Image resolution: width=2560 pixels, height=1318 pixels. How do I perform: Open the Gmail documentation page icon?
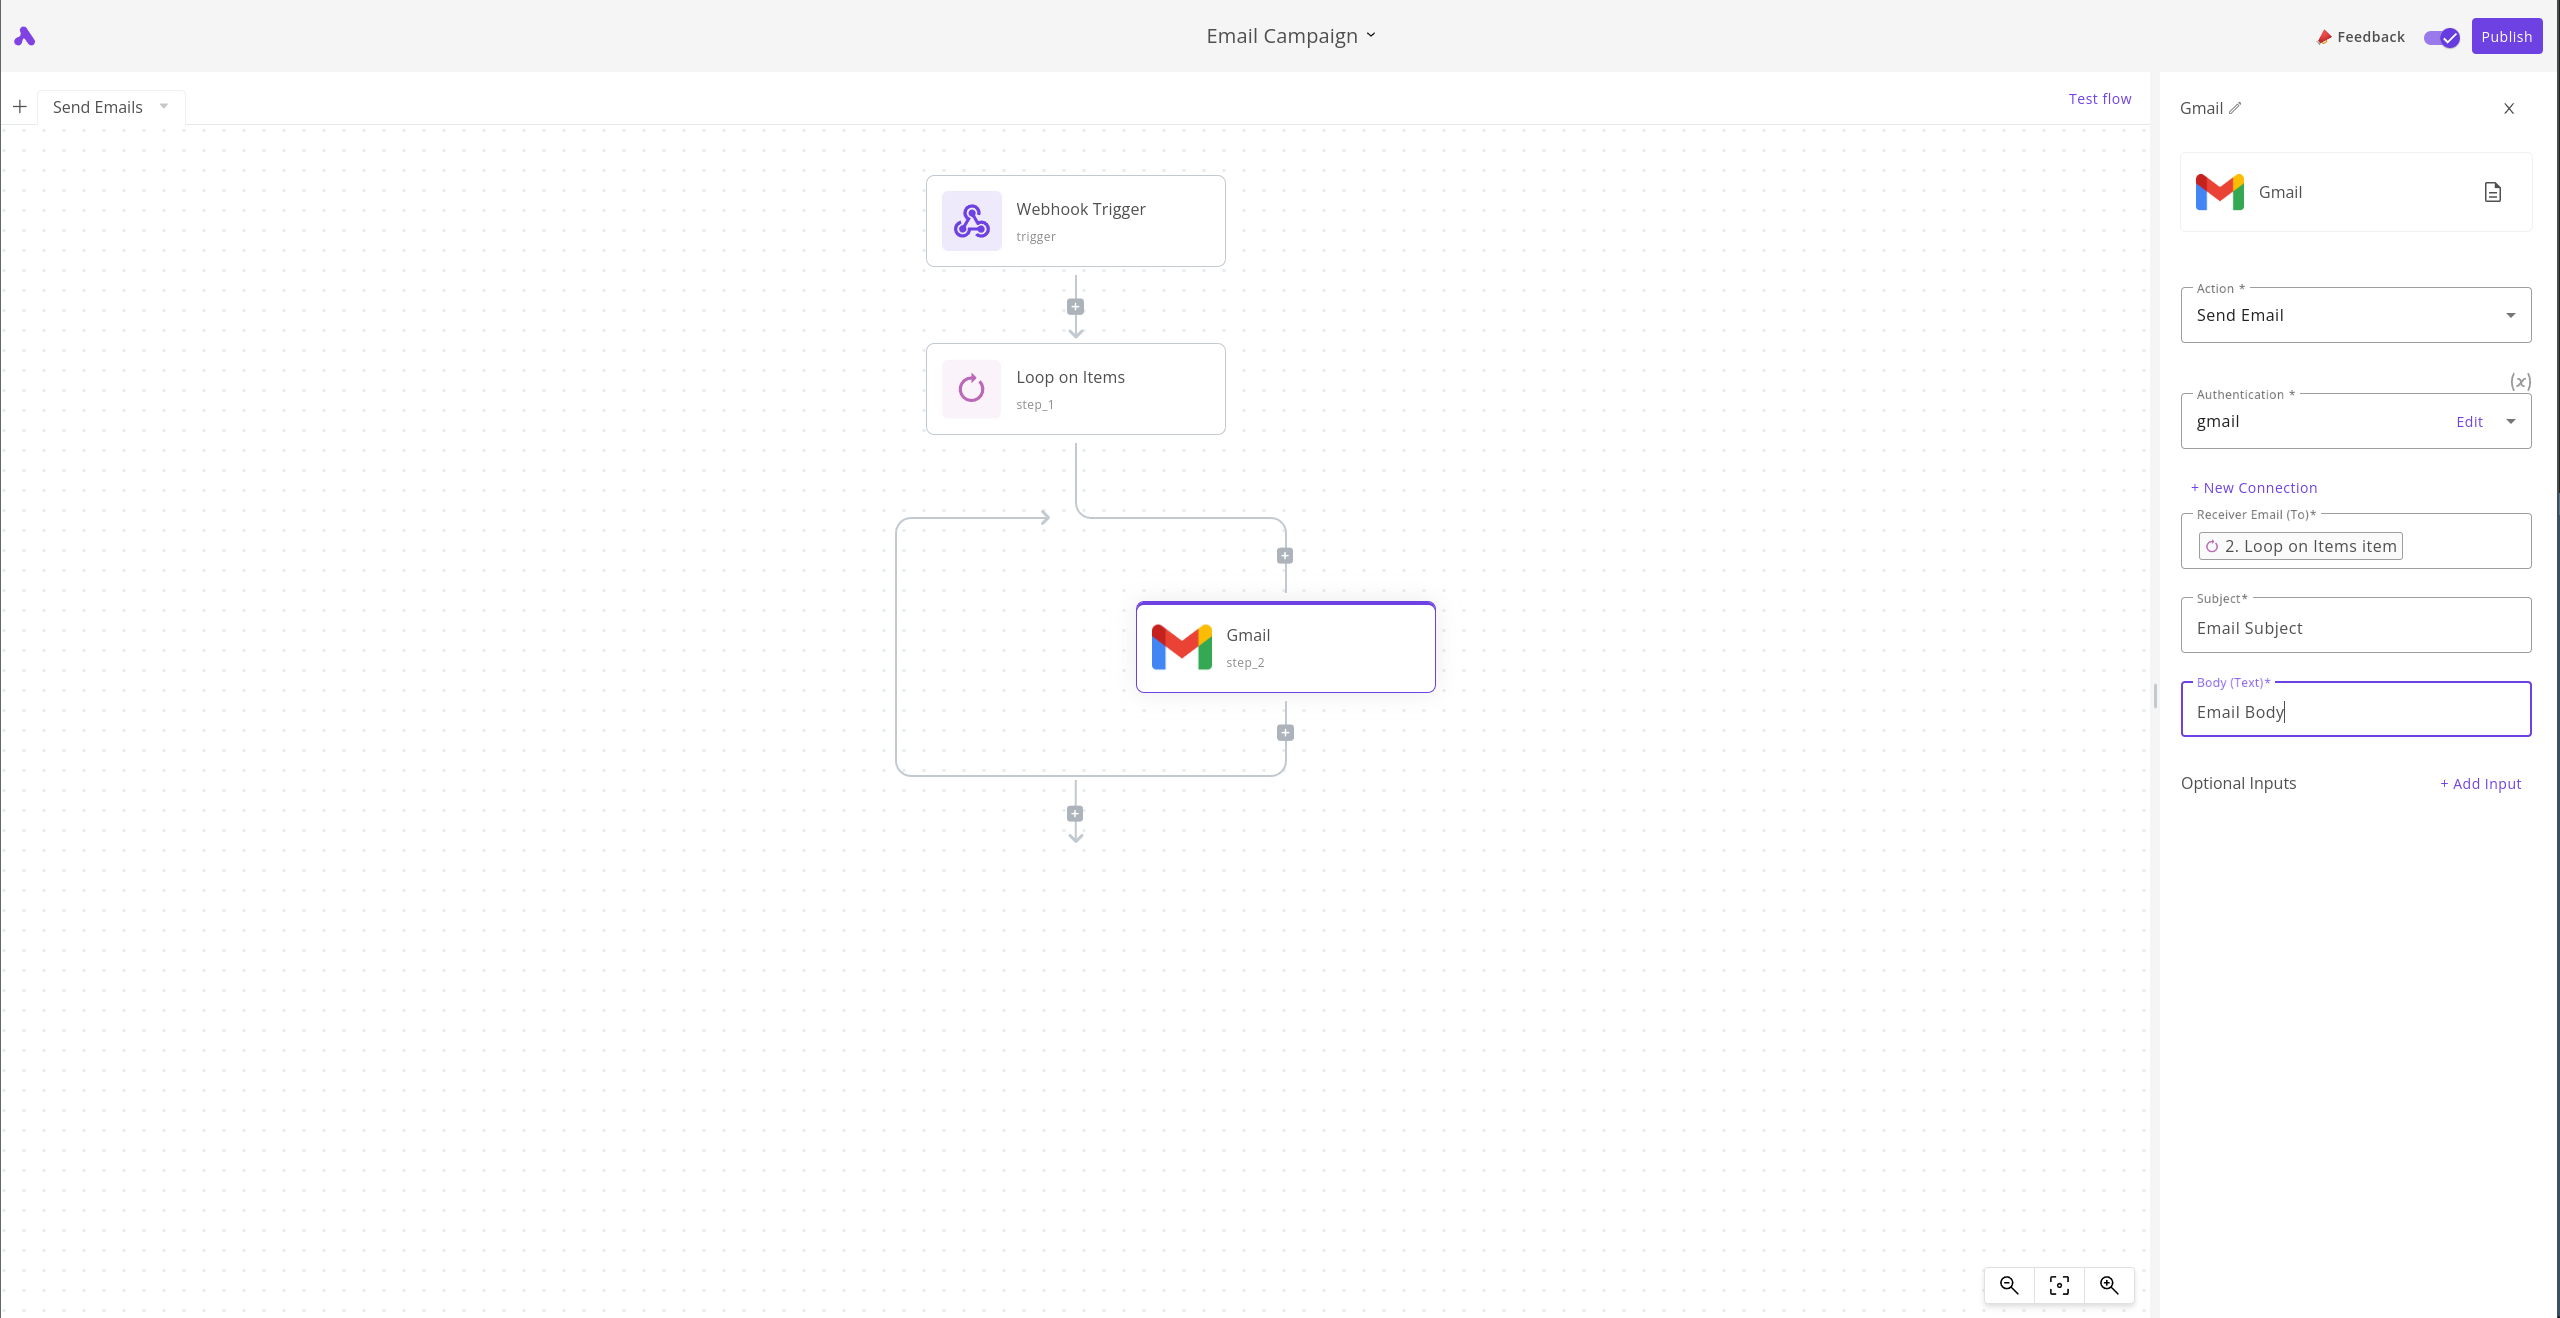(x=2493, y=192)
